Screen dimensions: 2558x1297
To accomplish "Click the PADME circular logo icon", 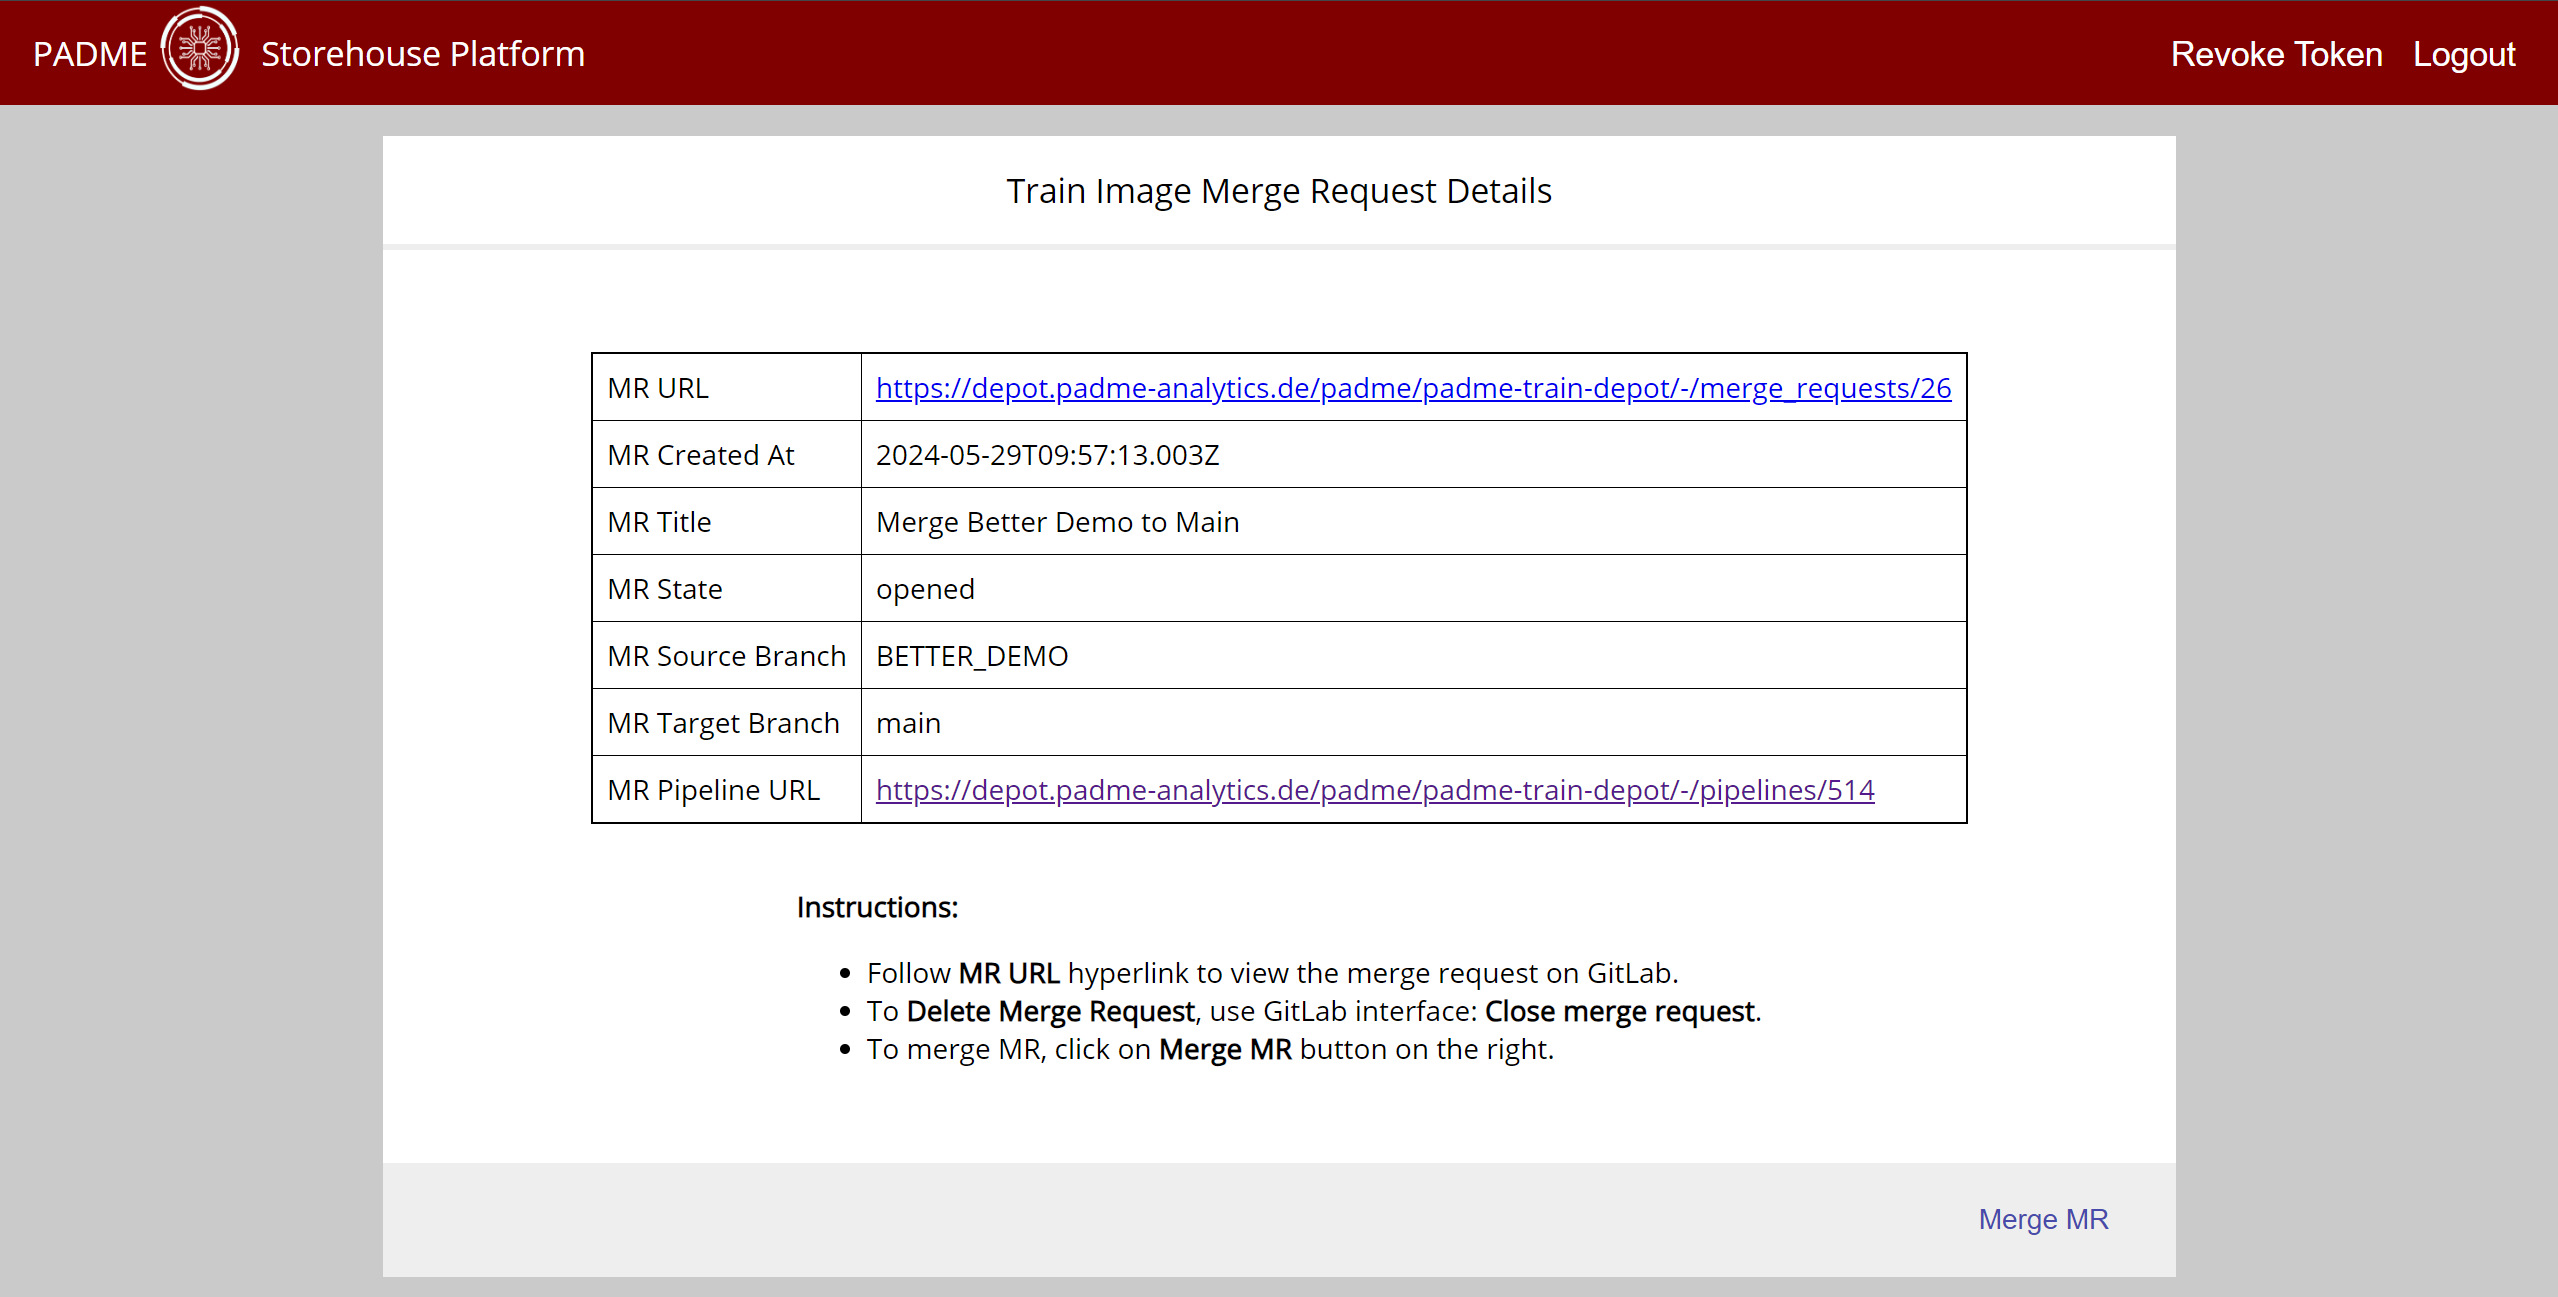I will (x=200, y=49).
